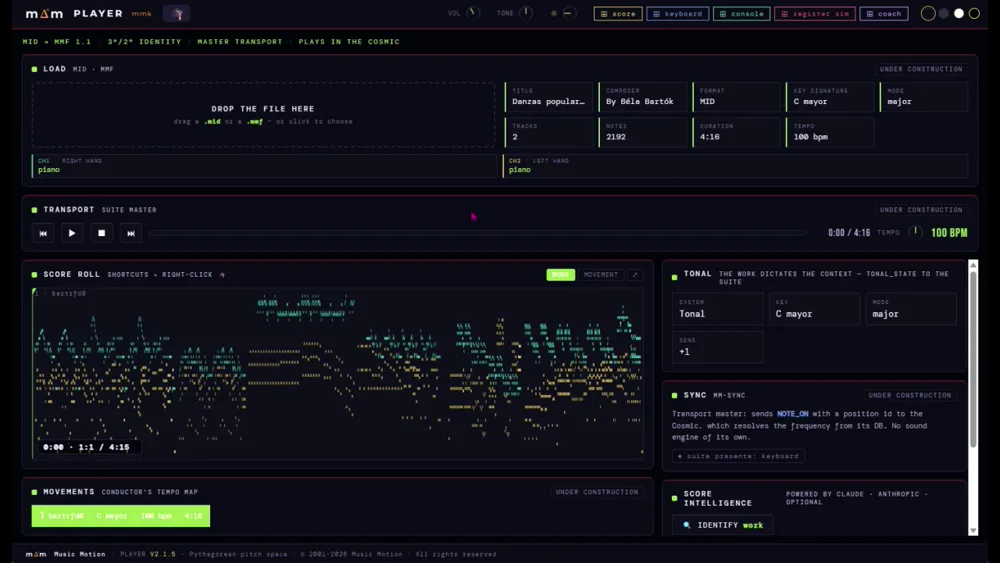Click the footer mam Music Motion logo
Screen dimensions: 1000x563
65,554
